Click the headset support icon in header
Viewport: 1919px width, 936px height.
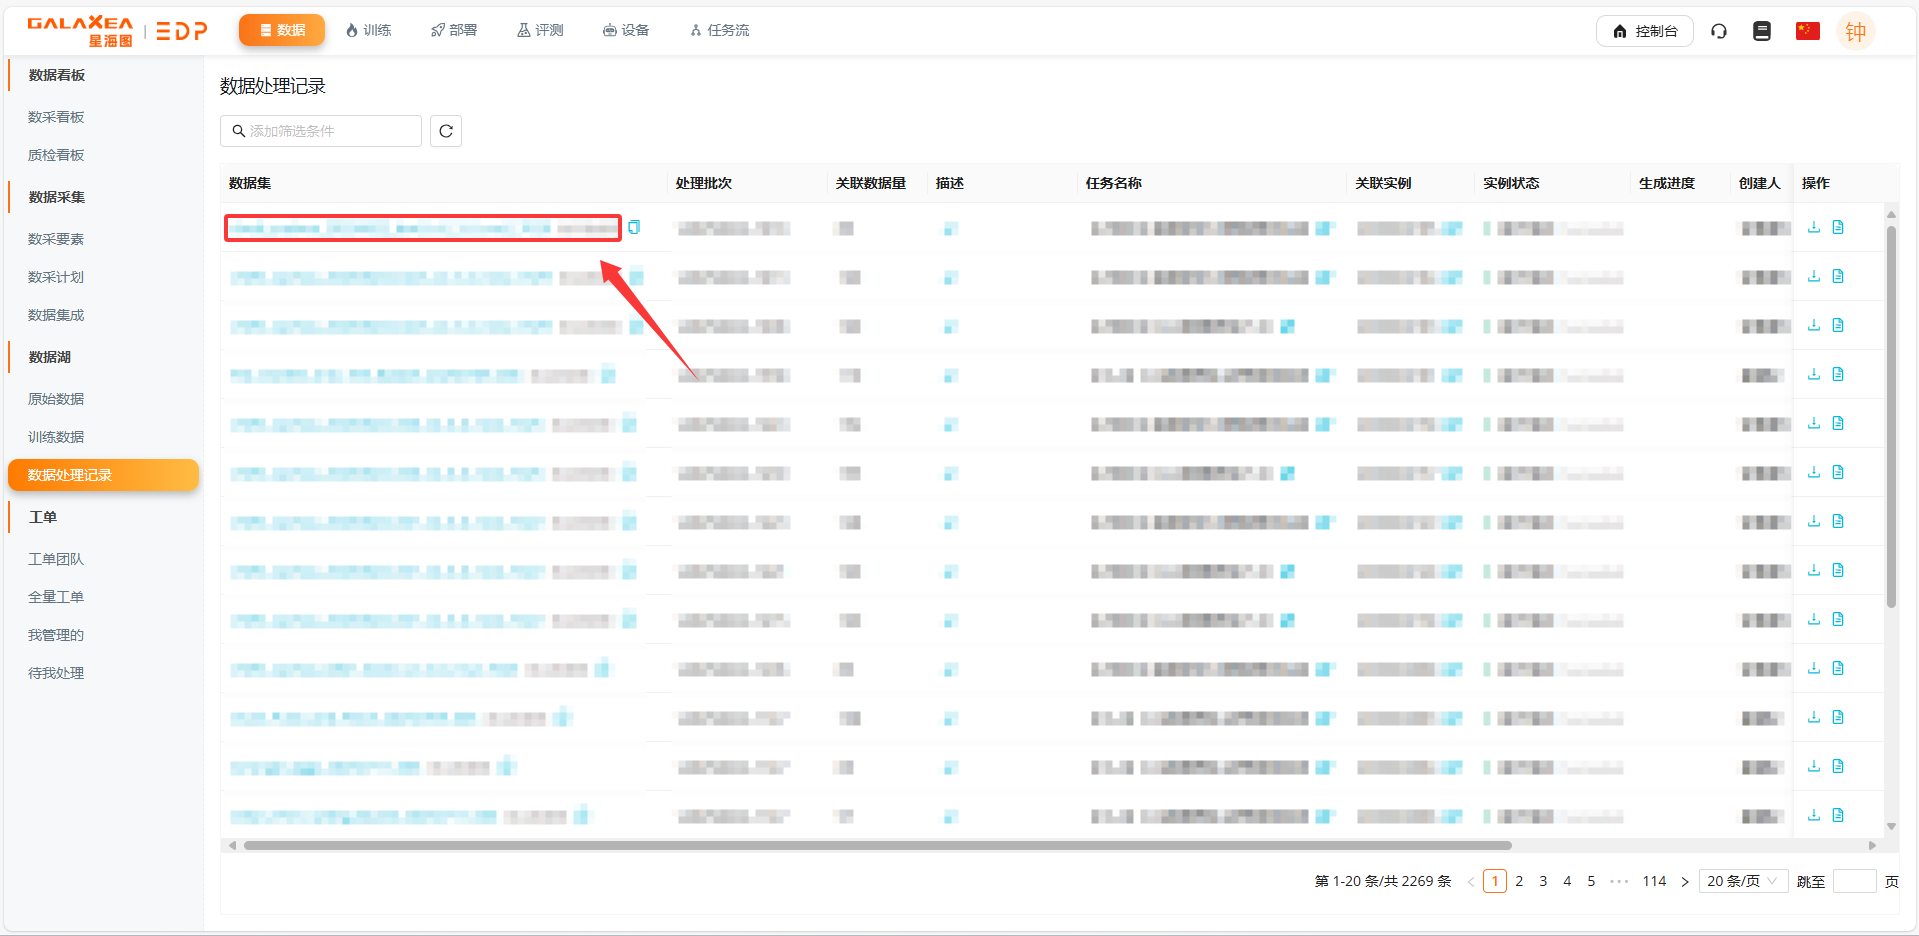pos(1719,31)
